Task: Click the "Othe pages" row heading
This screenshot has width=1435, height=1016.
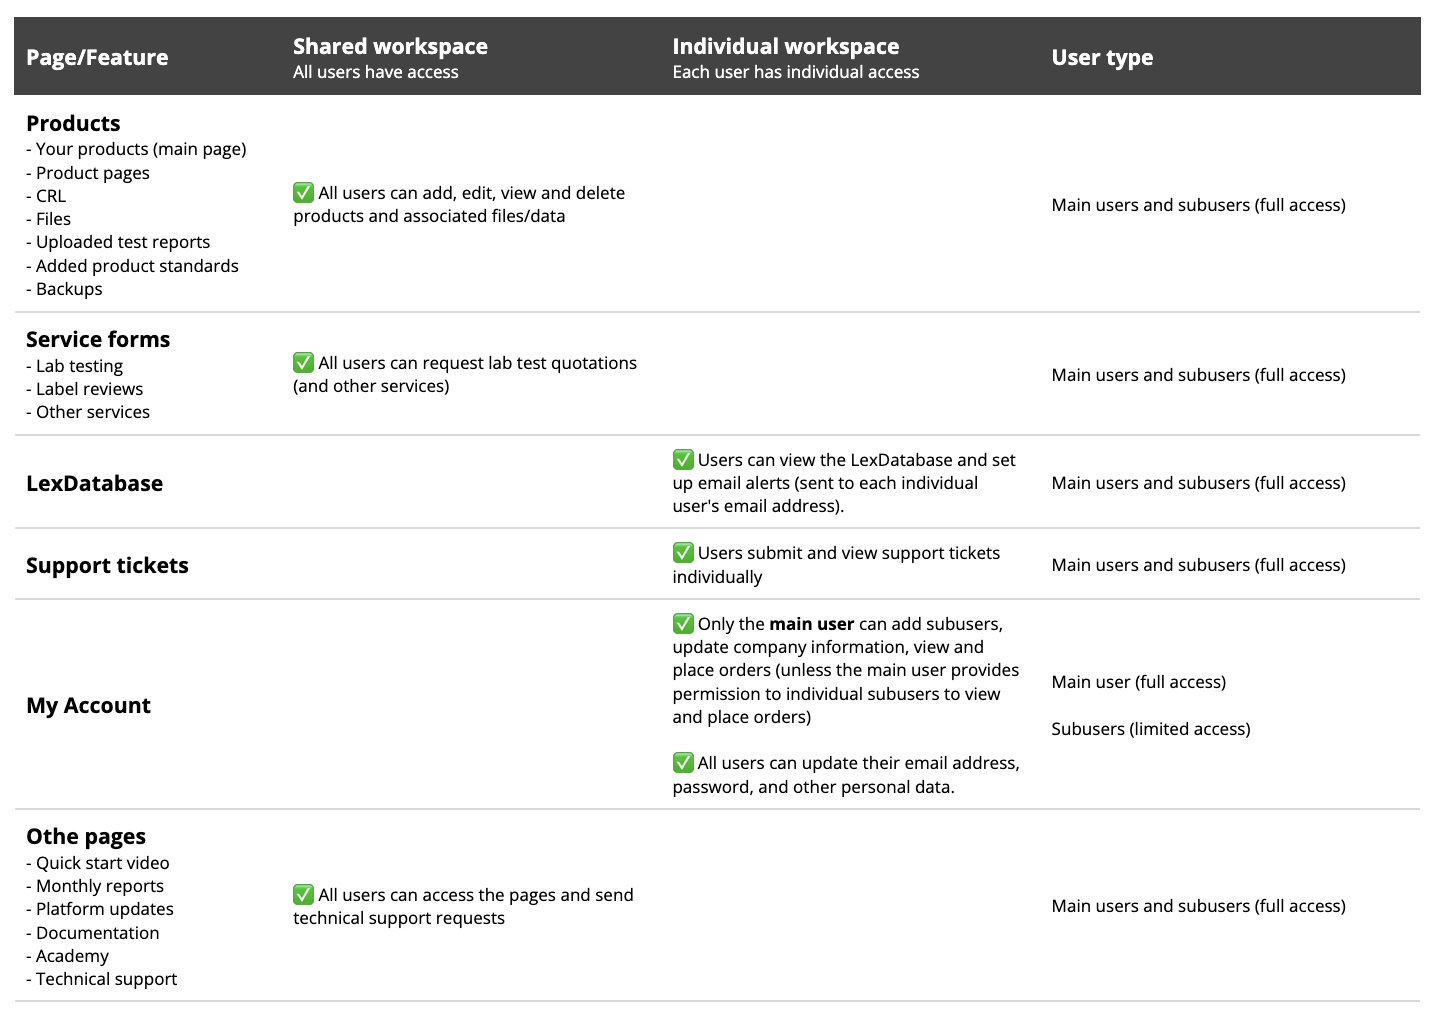Action: [x=86, y=837]
